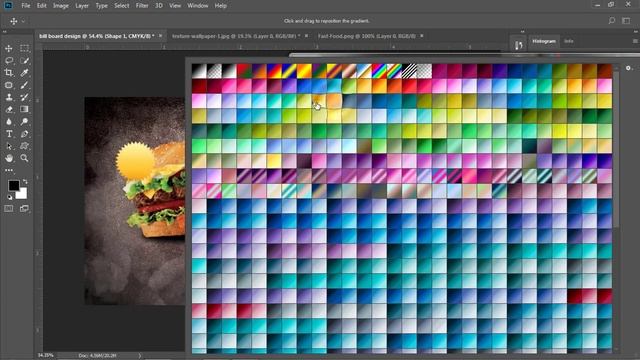640x360 pixels.
Task: Click the Photoshop logo in title bar
Action: [x=8, y=5]
